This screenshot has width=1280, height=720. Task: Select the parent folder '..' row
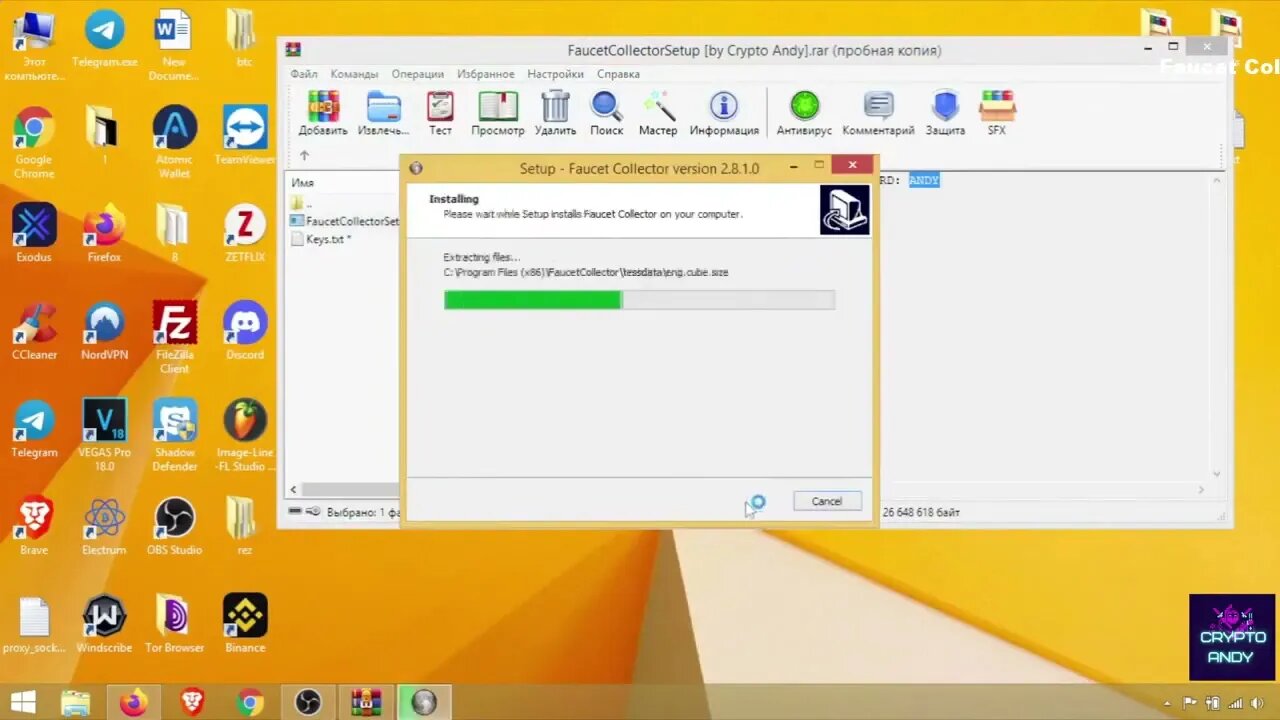click(301, 203)
